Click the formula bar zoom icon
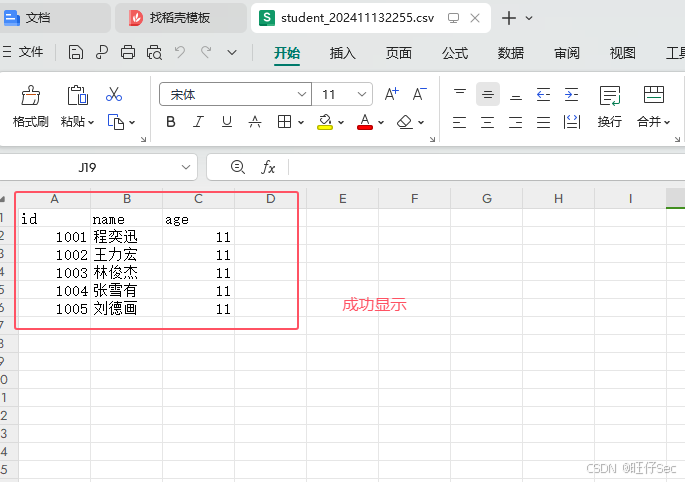This screenshot has height=482, width=685. pos(238,167)
